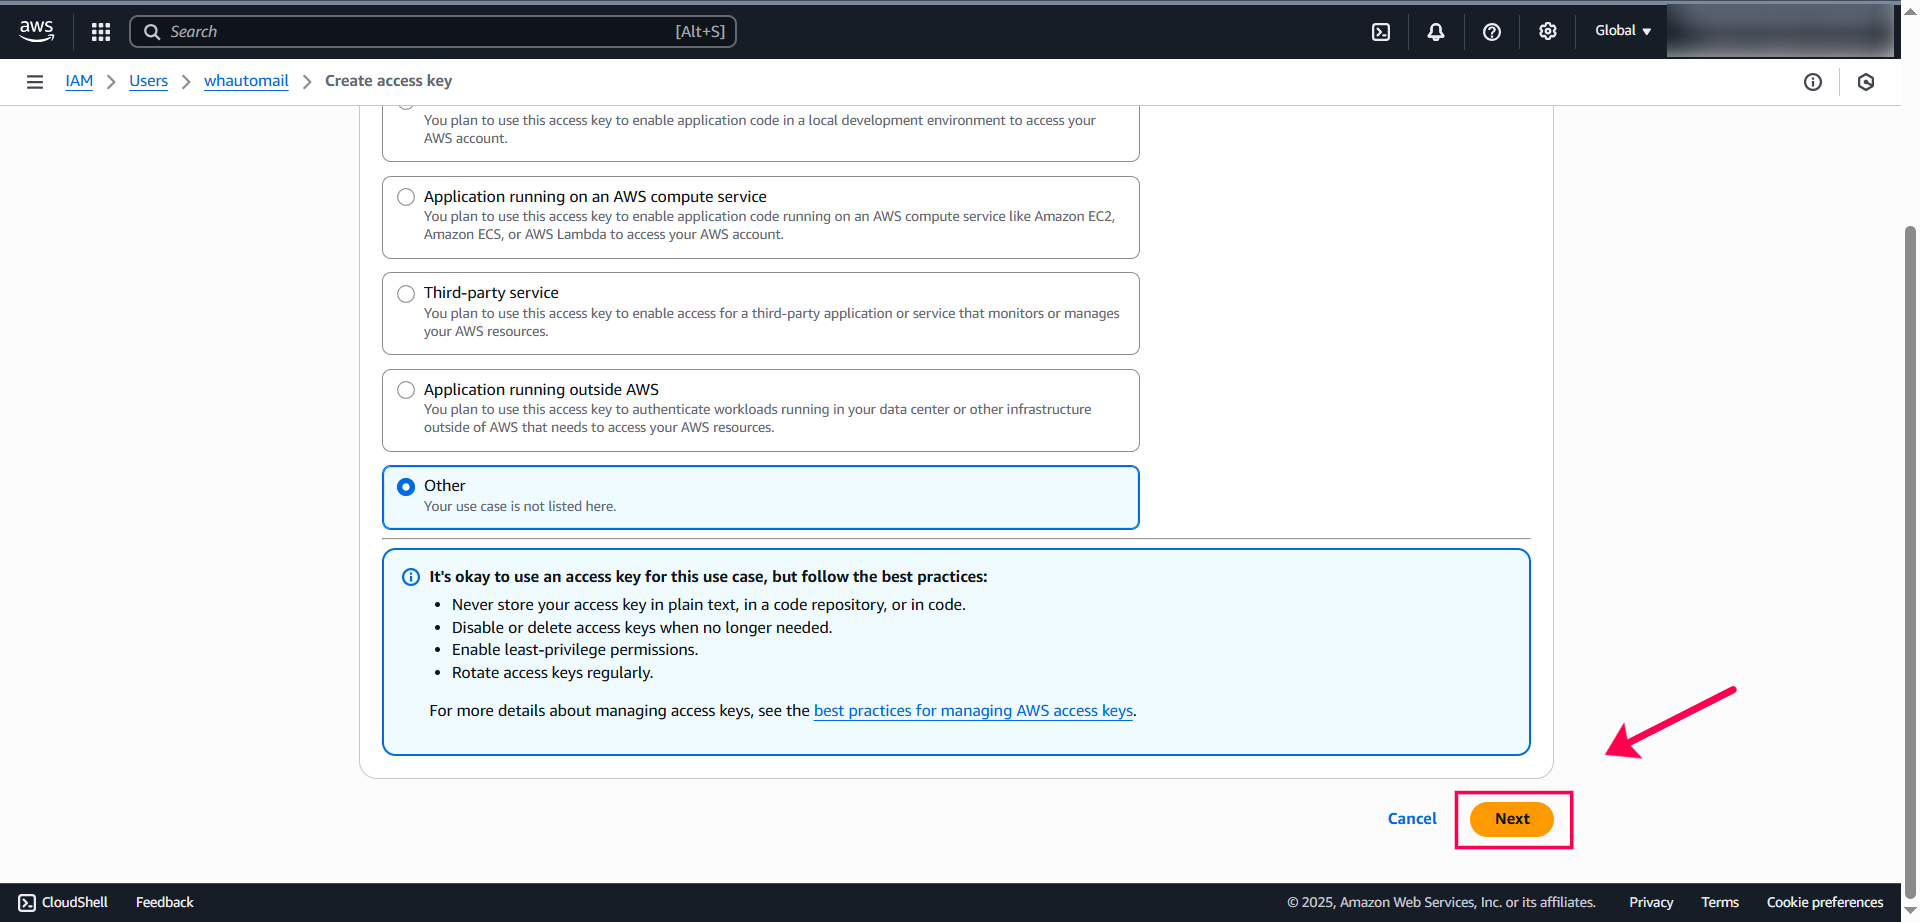1920x922 pixels.
Task: Toggle the hamburger side navigation menu
Action: point(35,82)
